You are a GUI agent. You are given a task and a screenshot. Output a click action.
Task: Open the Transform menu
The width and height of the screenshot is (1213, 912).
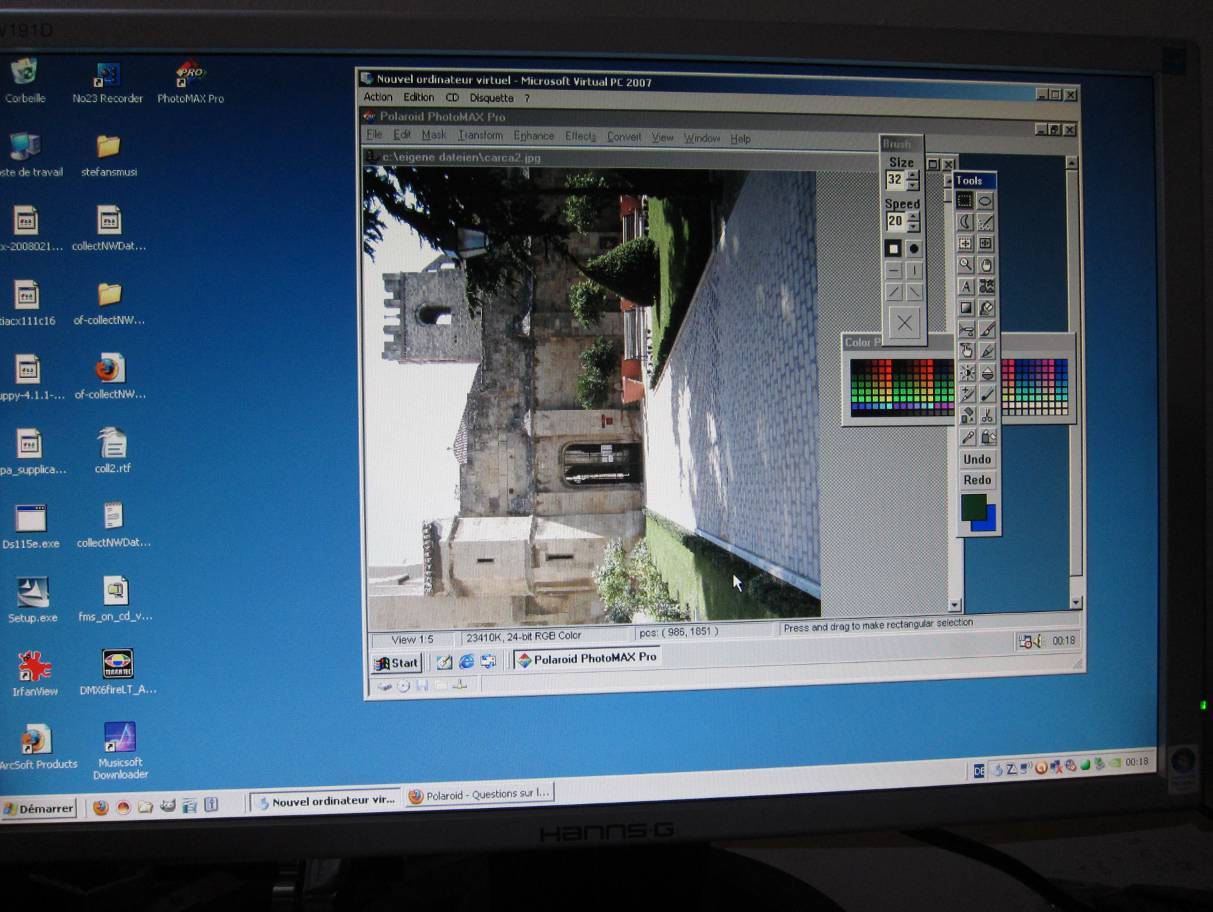[480, 136]
